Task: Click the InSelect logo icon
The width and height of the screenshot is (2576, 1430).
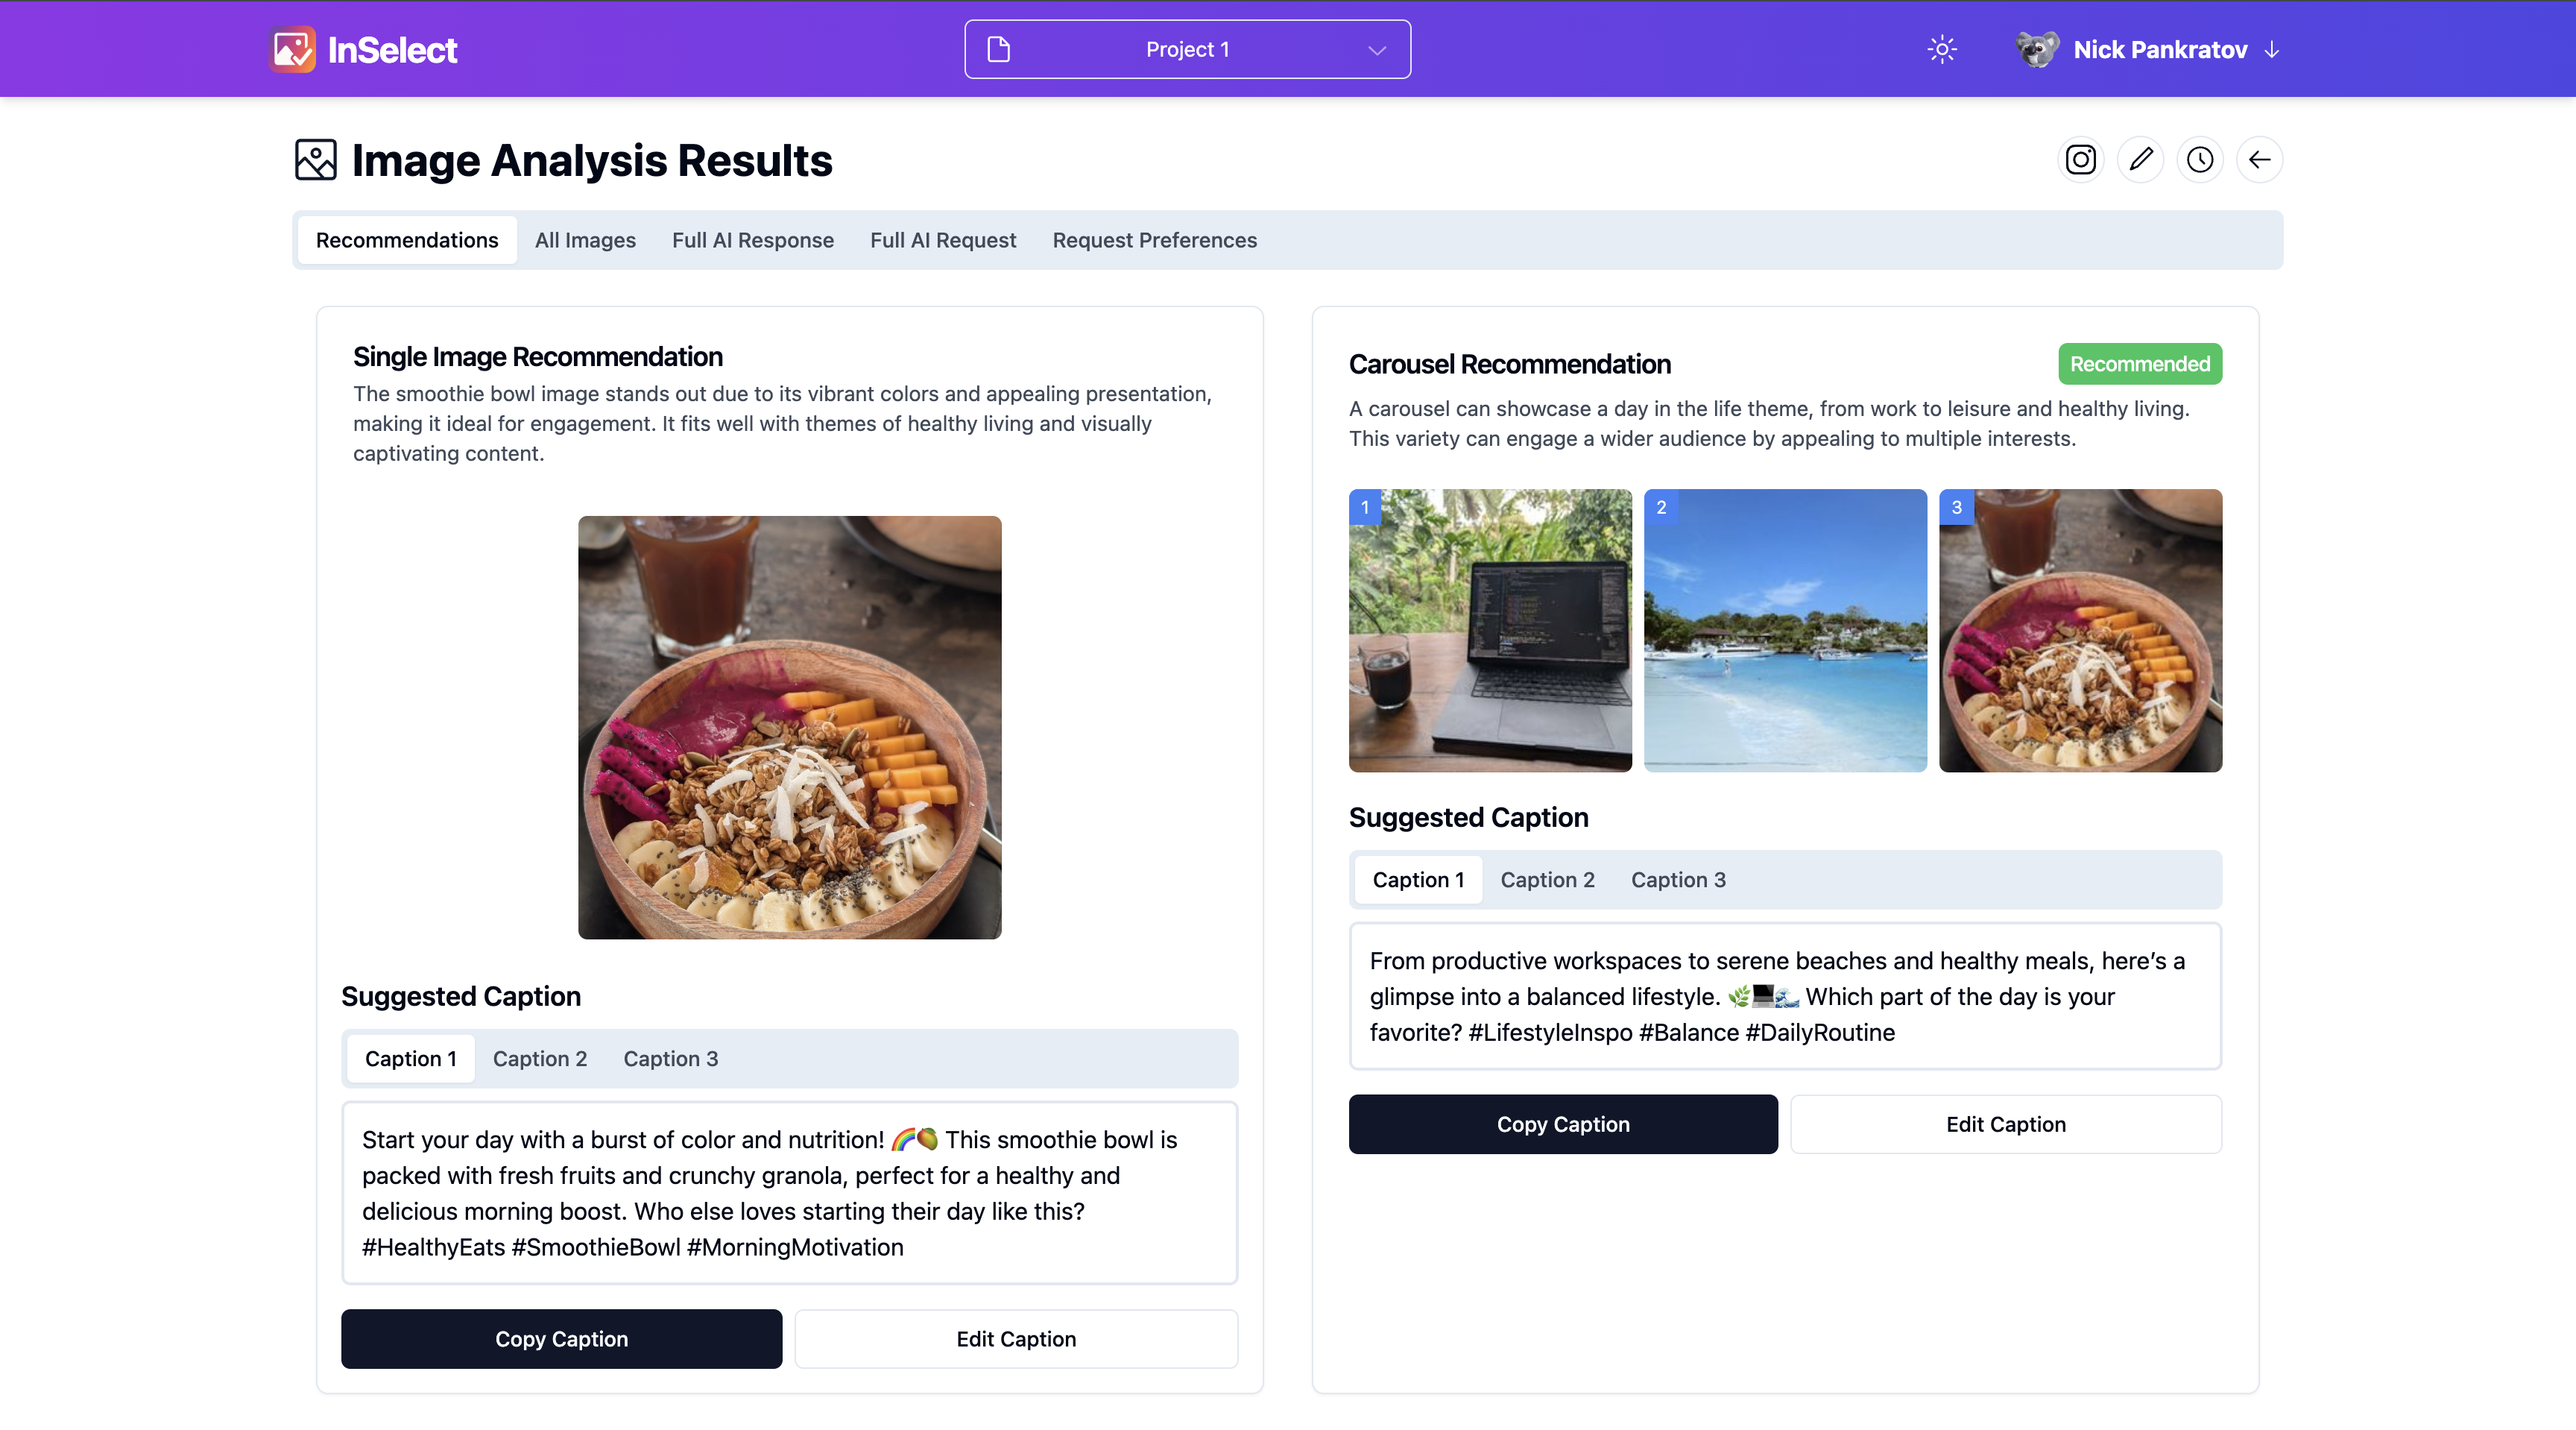Action: coord(293,49)
